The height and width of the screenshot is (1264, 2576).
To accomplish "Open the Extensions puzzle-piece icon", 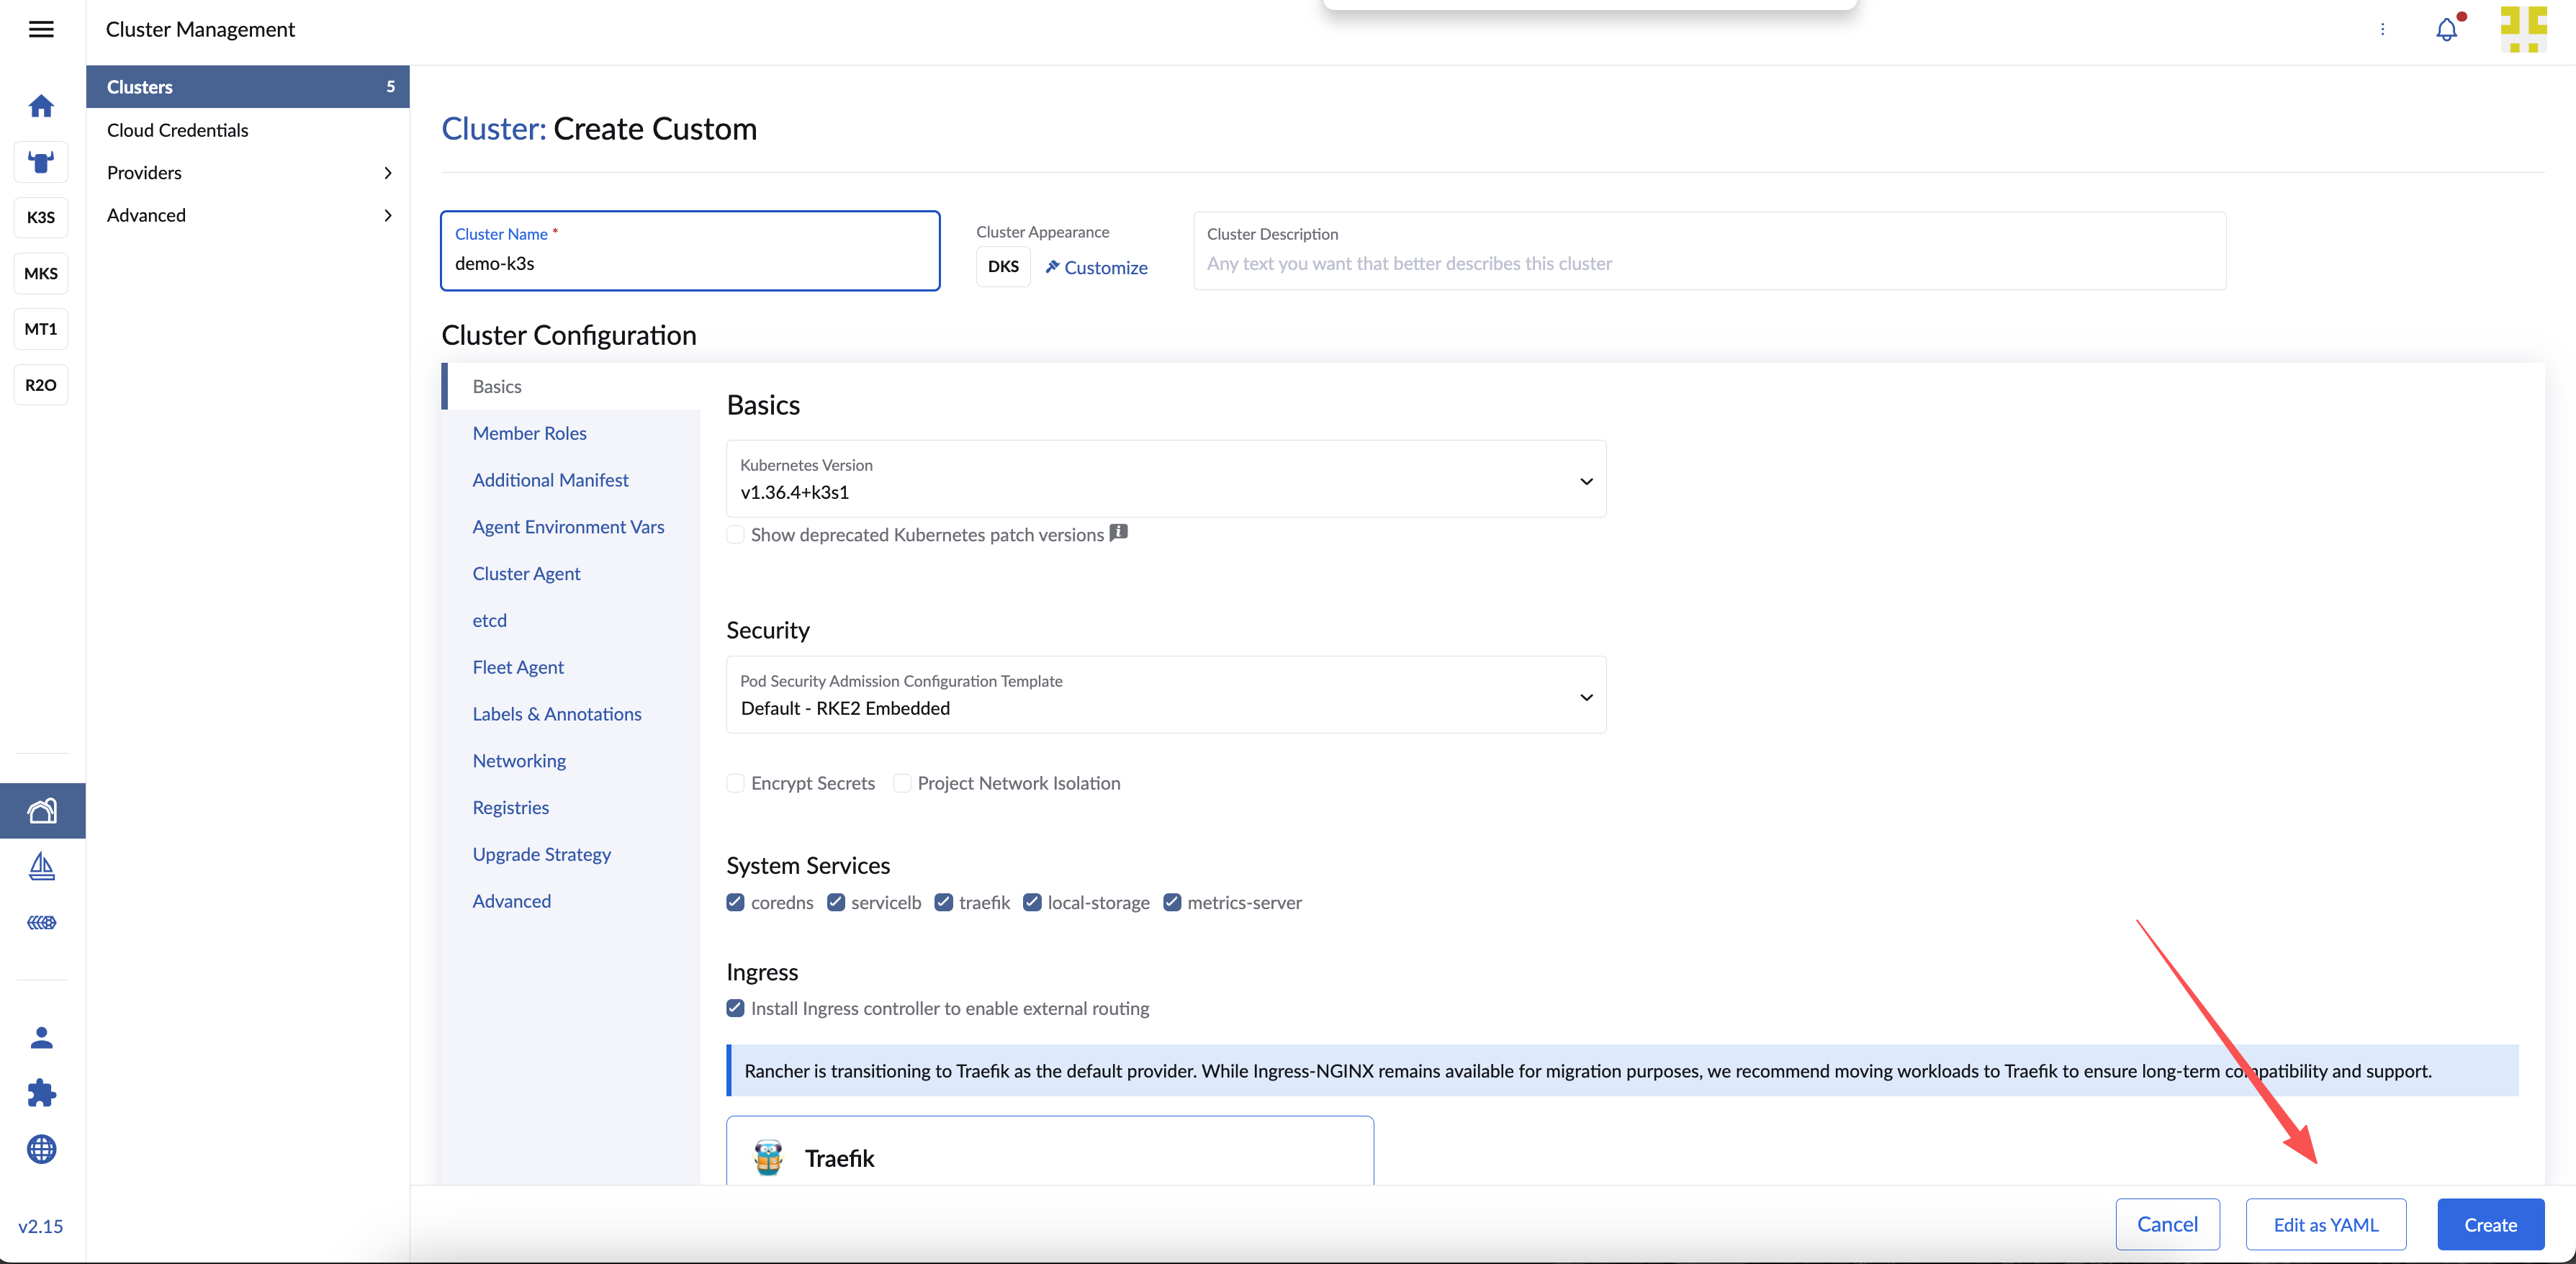I will 41,1093.
